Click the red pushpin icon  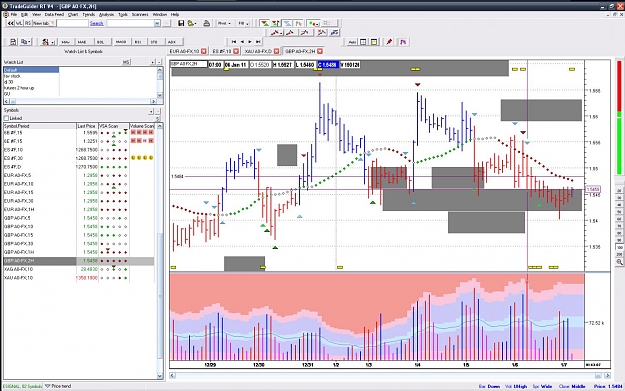pos(389,42)
